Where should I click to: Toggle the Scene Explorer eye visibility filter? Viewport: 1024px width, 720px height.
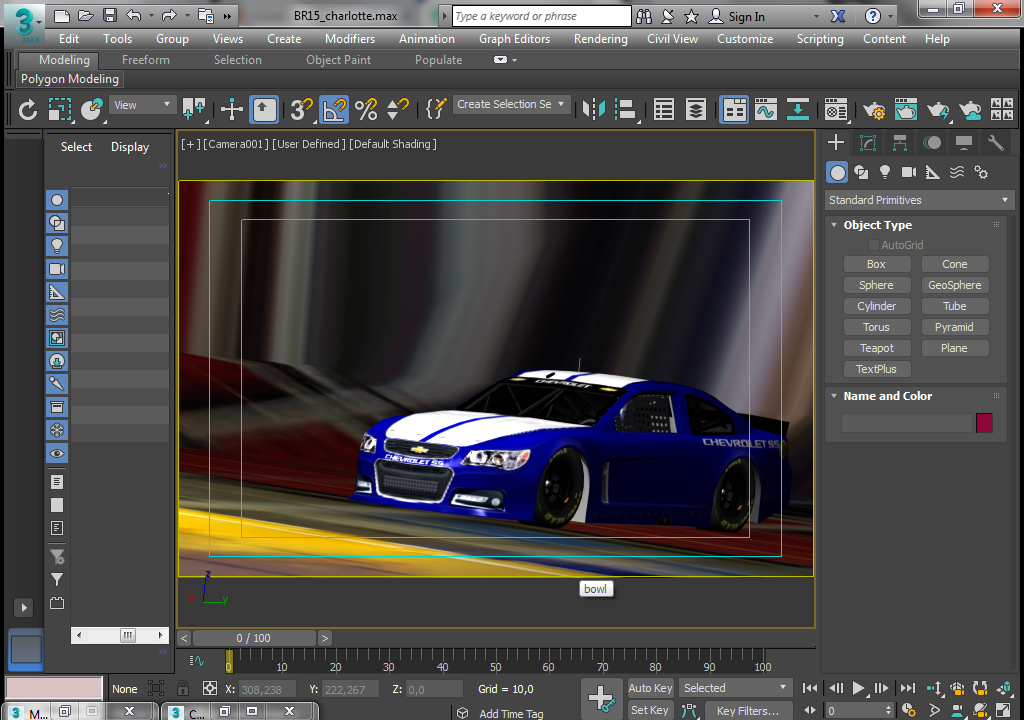(x=57, y=453)
